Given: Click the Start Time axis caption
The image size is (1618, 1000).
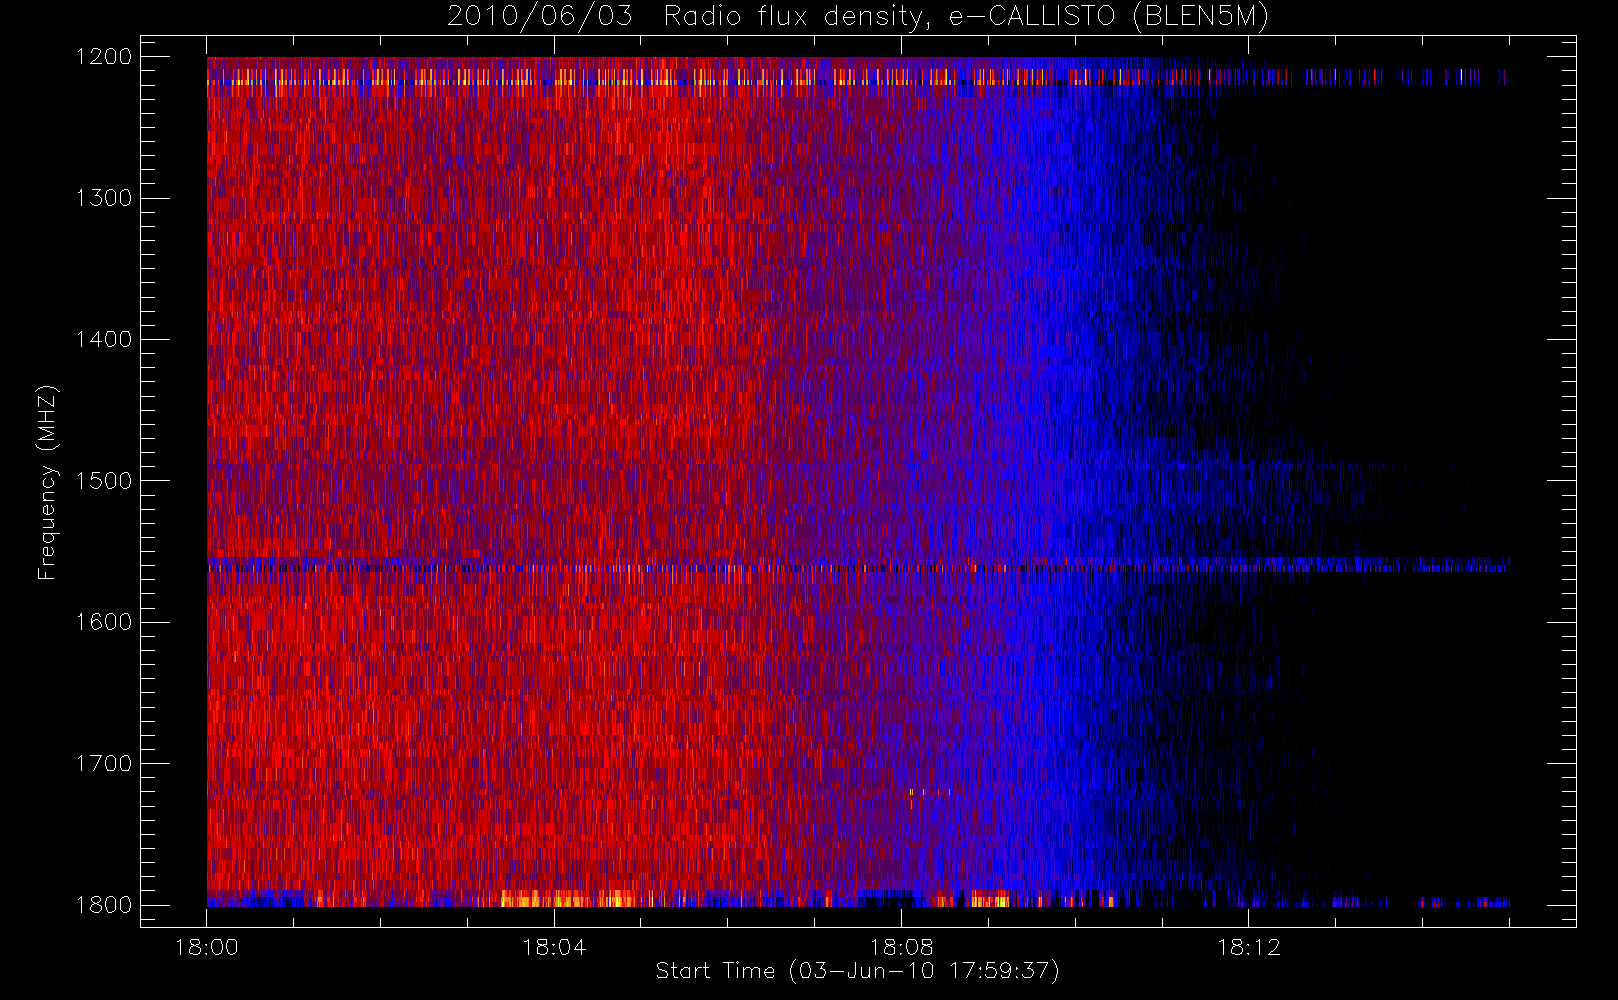Looking at the screenshot, I should click(858, 971).
